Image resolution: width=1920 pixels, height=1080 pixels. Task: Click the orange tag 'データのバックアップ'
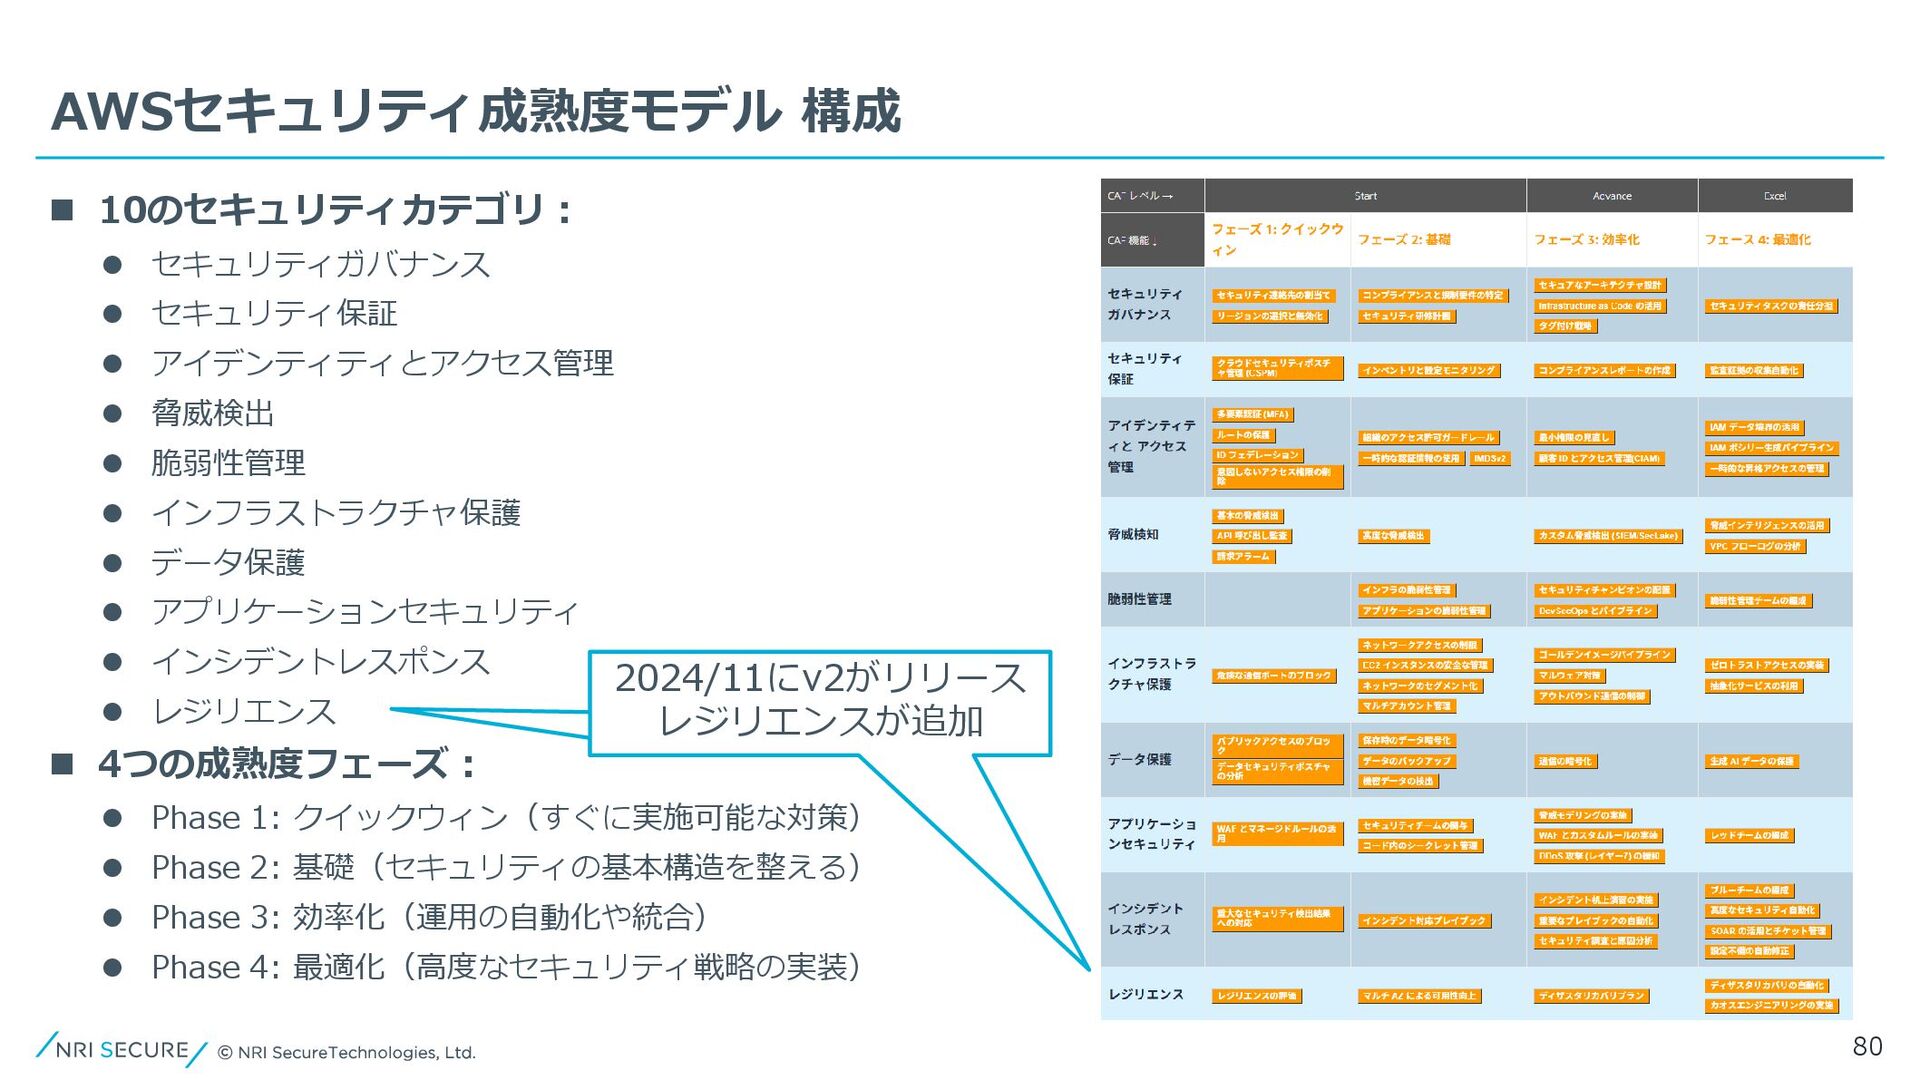[x=1407, y=762]
